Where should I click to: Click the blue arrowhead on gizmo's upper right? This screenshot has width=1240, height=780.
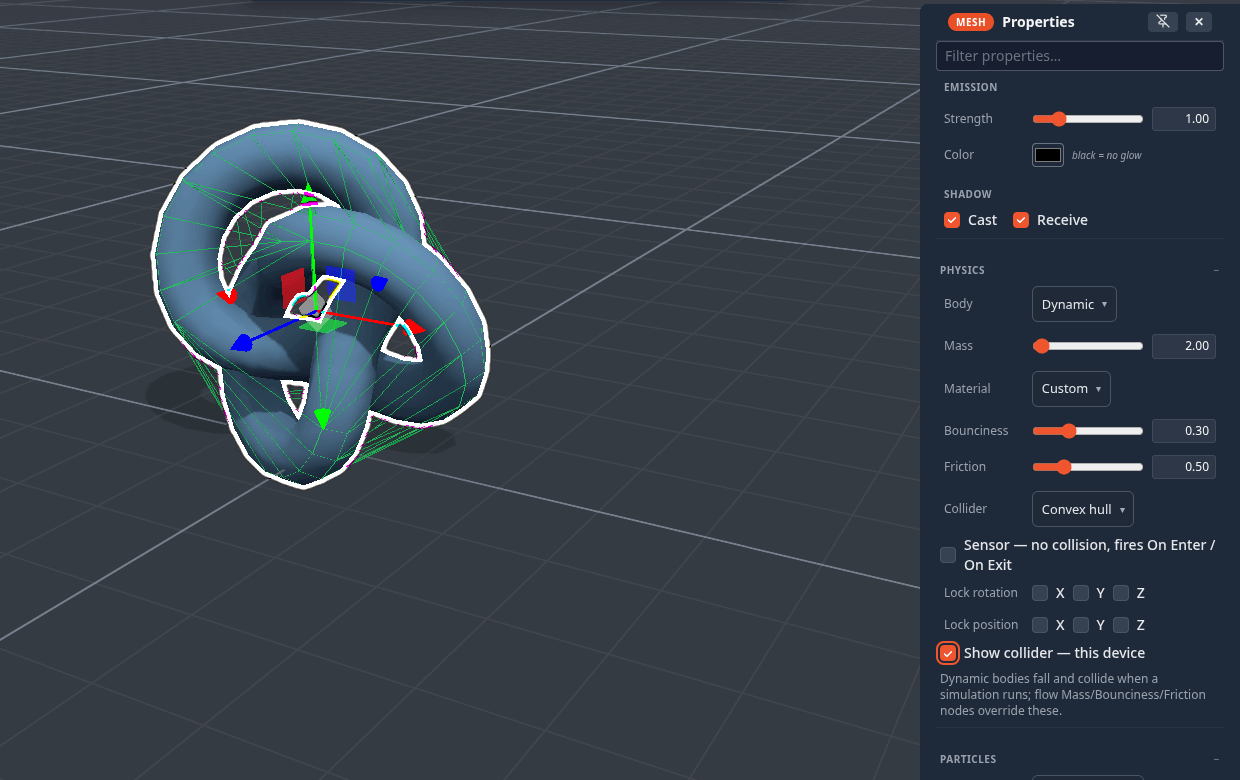[378, 284]
